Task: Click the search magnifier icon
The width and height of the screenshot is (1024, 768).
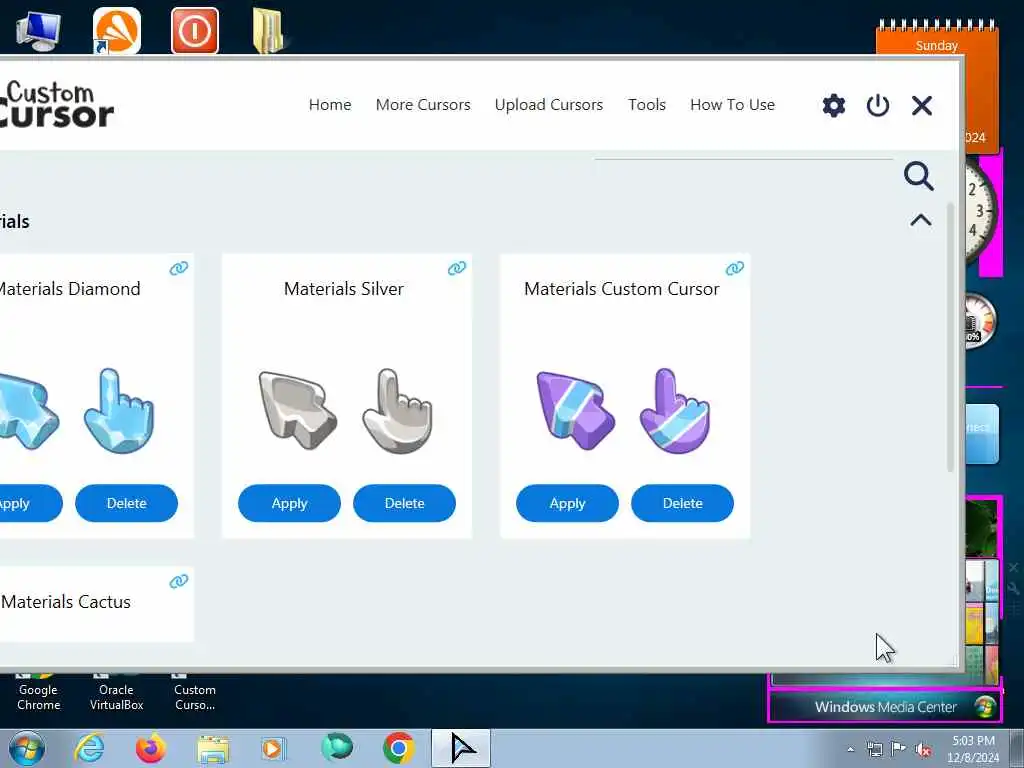Action: pyautogui.click(x=918, y=176)
